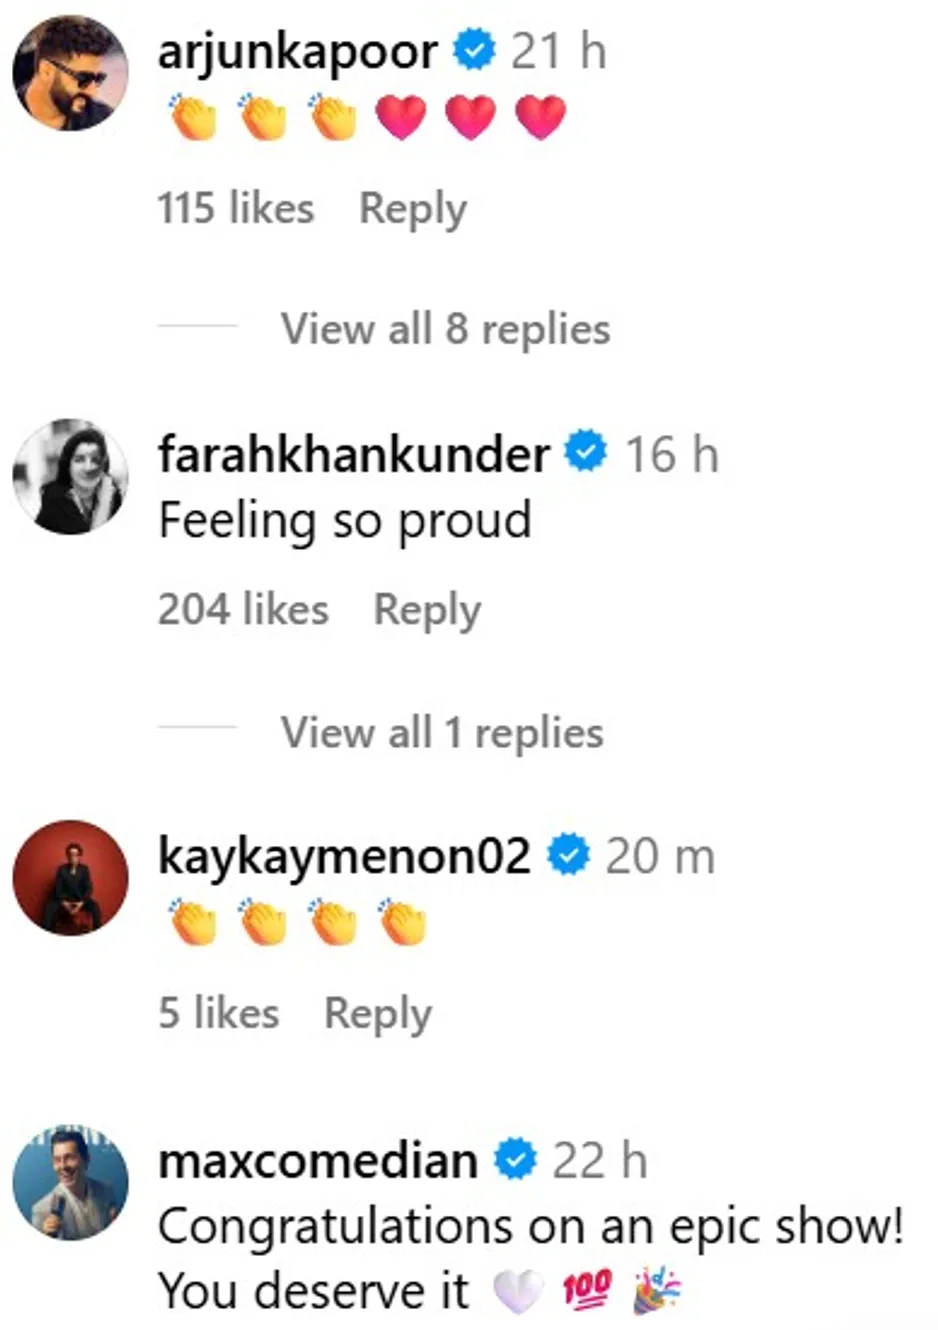
Task: Expand View all 1 replies
Action: pyautogui.click(x=441, y=732)
